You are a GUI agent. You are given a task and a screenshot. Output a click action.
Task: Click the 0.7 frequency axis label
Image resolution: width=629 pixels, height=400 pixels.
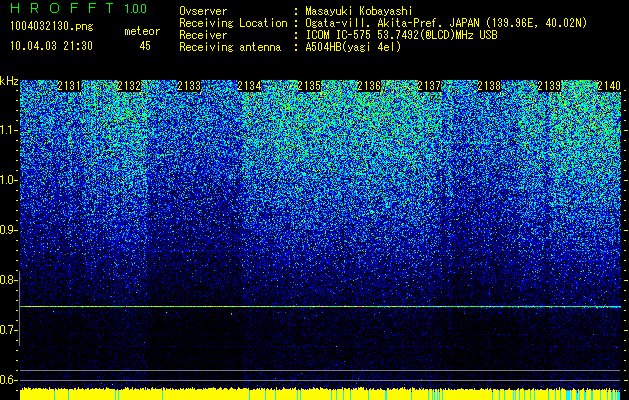8,330
